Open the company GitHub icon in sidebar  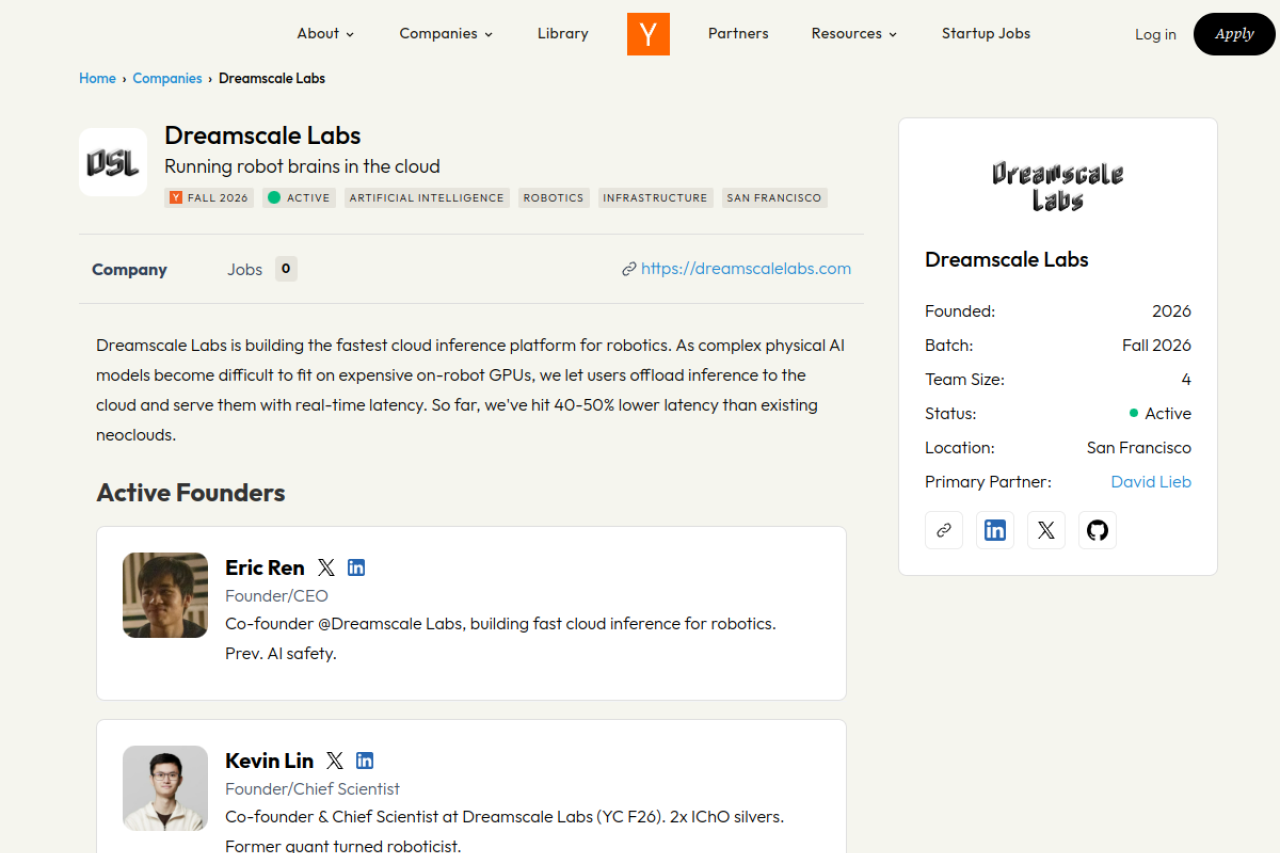[x=1097, y=531]
